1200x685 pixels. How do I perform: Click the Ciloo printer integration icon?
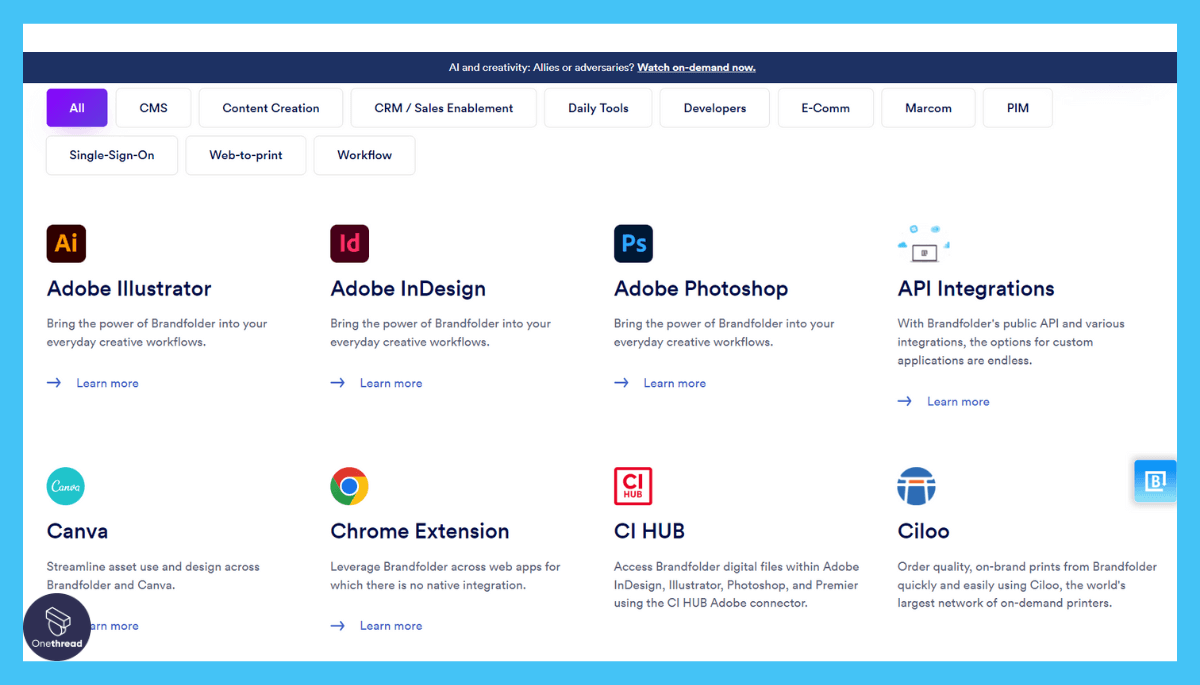click(916, 486)
